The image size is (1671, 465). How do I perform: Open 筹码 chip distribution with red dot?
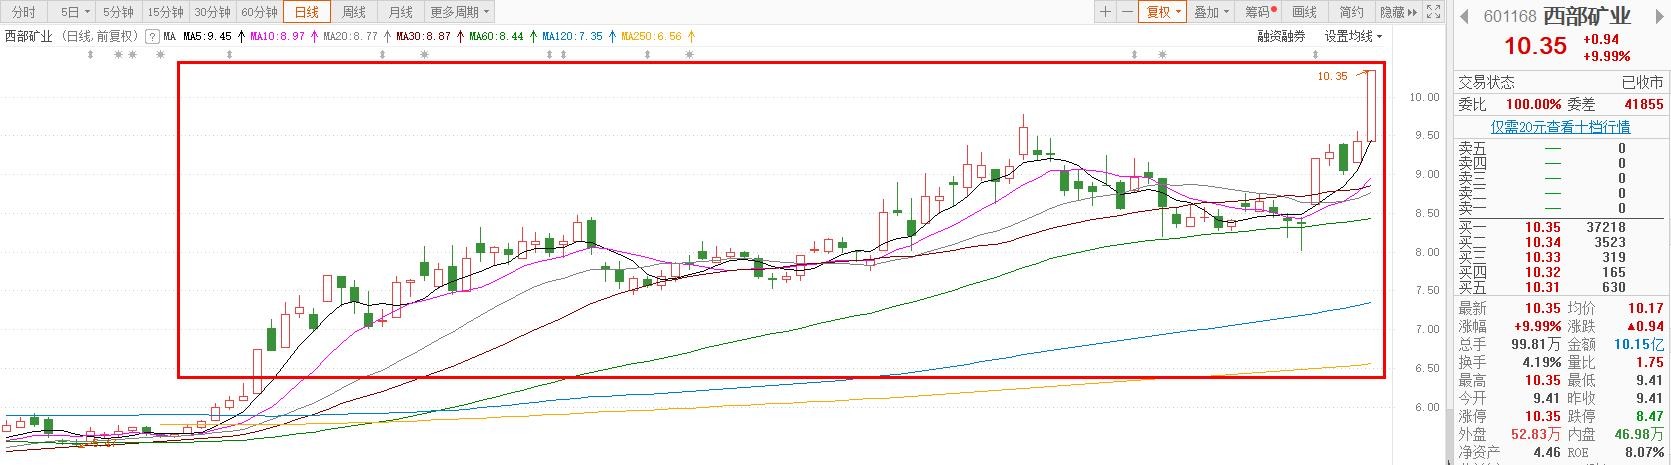(1261, 12)
